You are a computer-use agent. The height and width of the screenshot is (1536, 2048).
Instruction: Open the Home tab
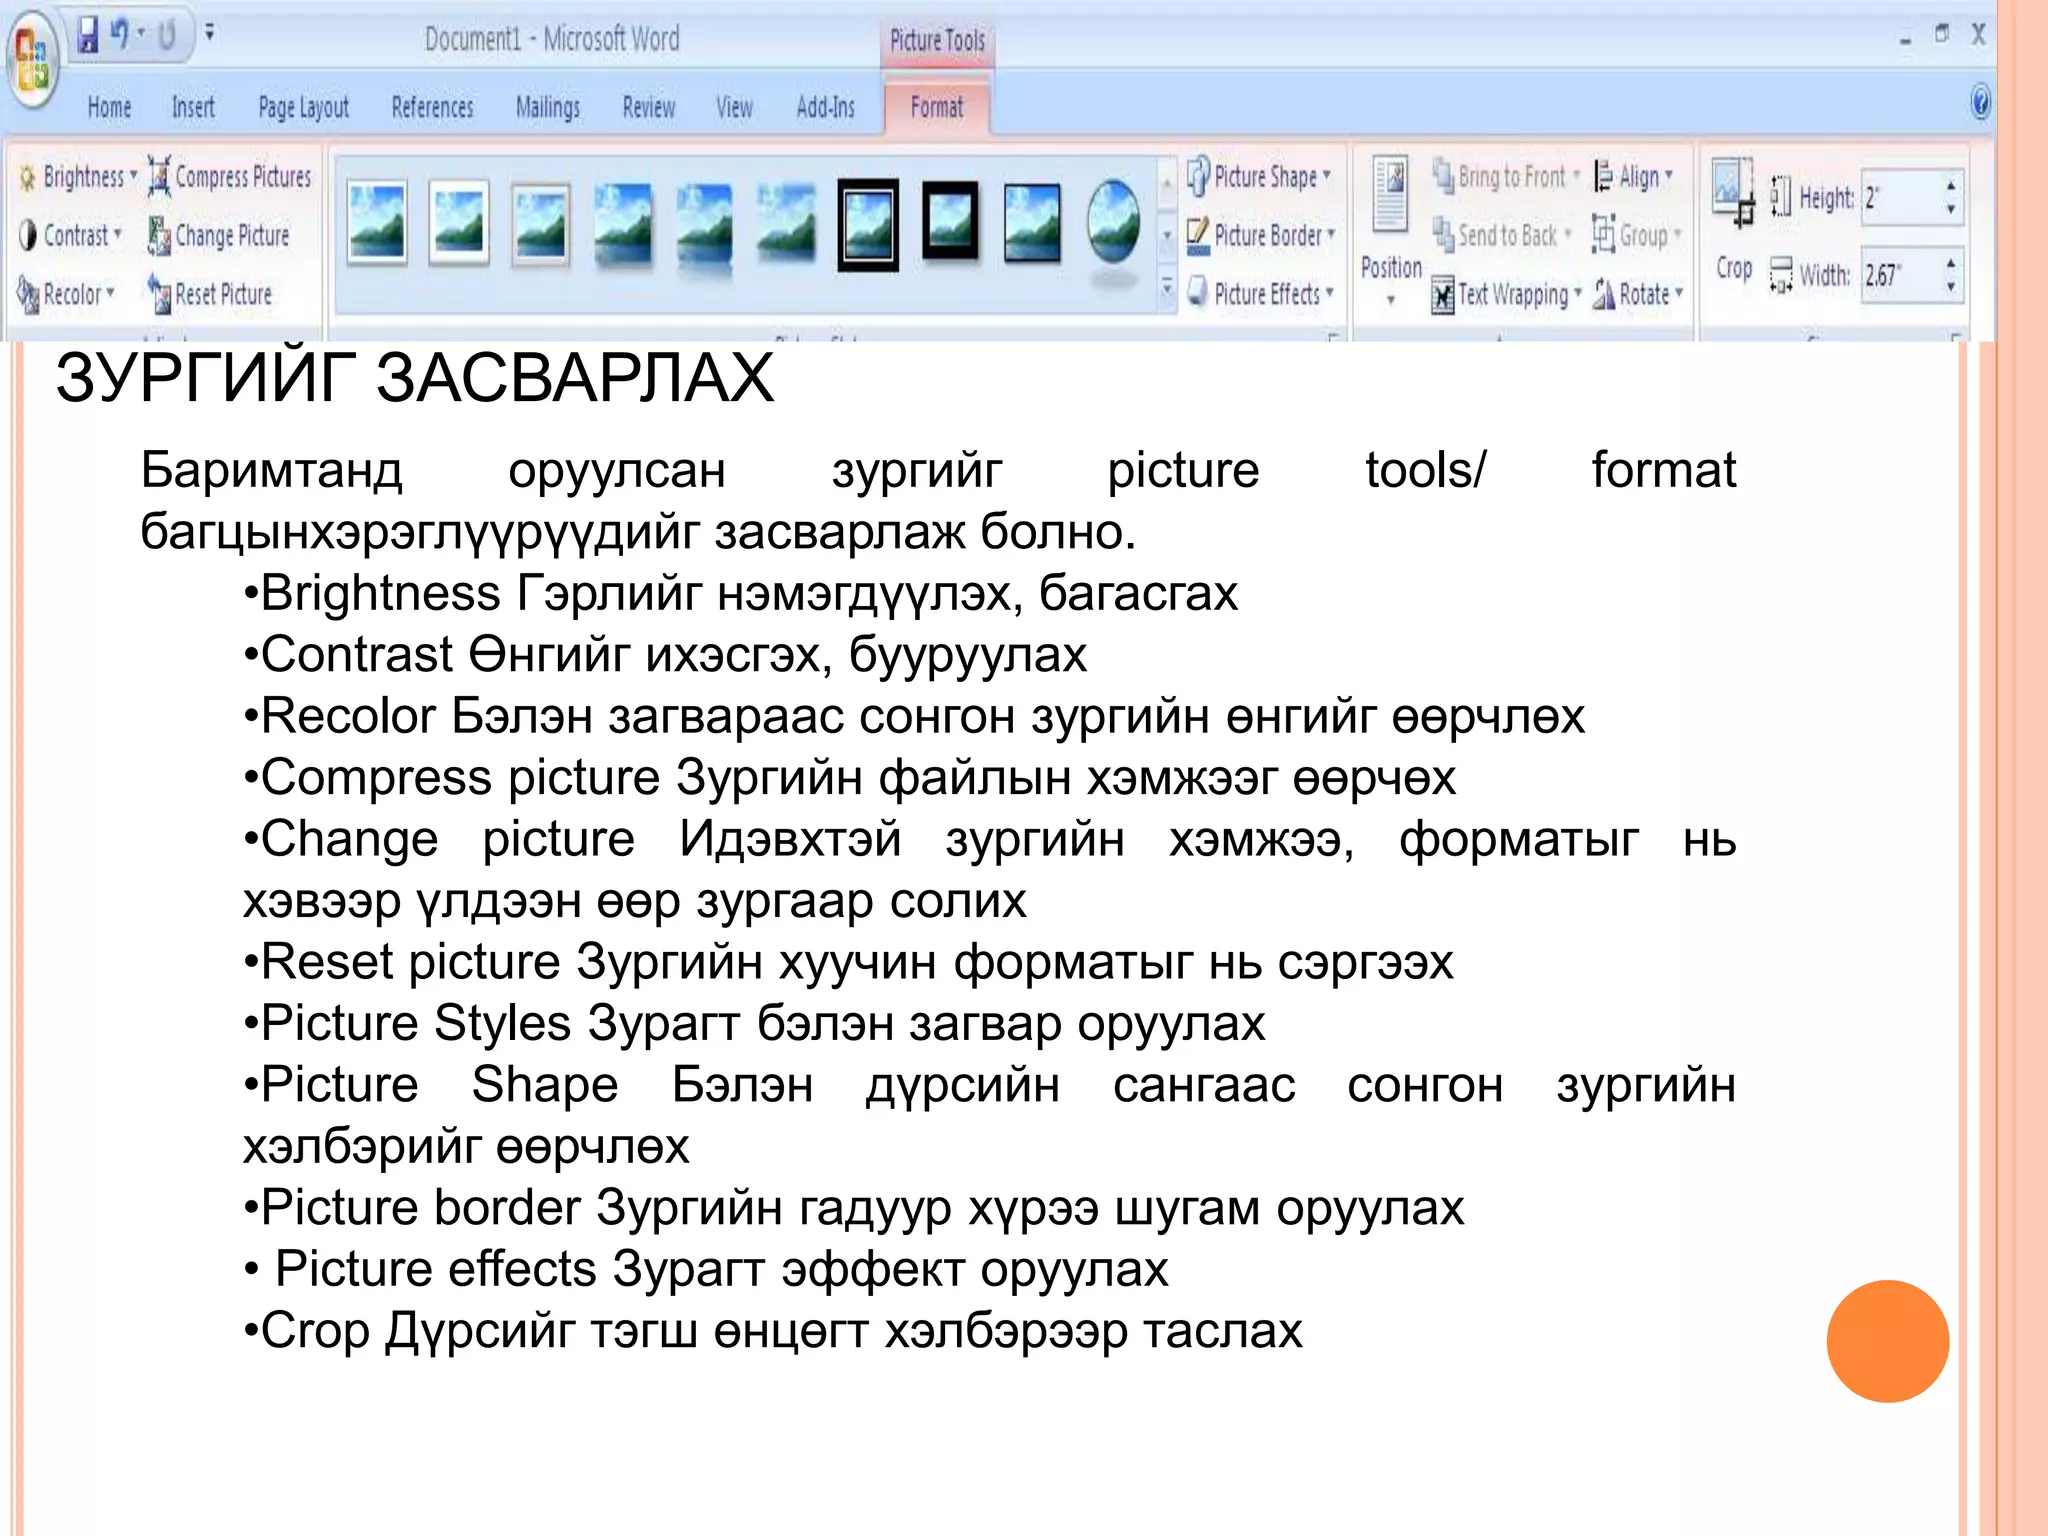tap(109, 107)
